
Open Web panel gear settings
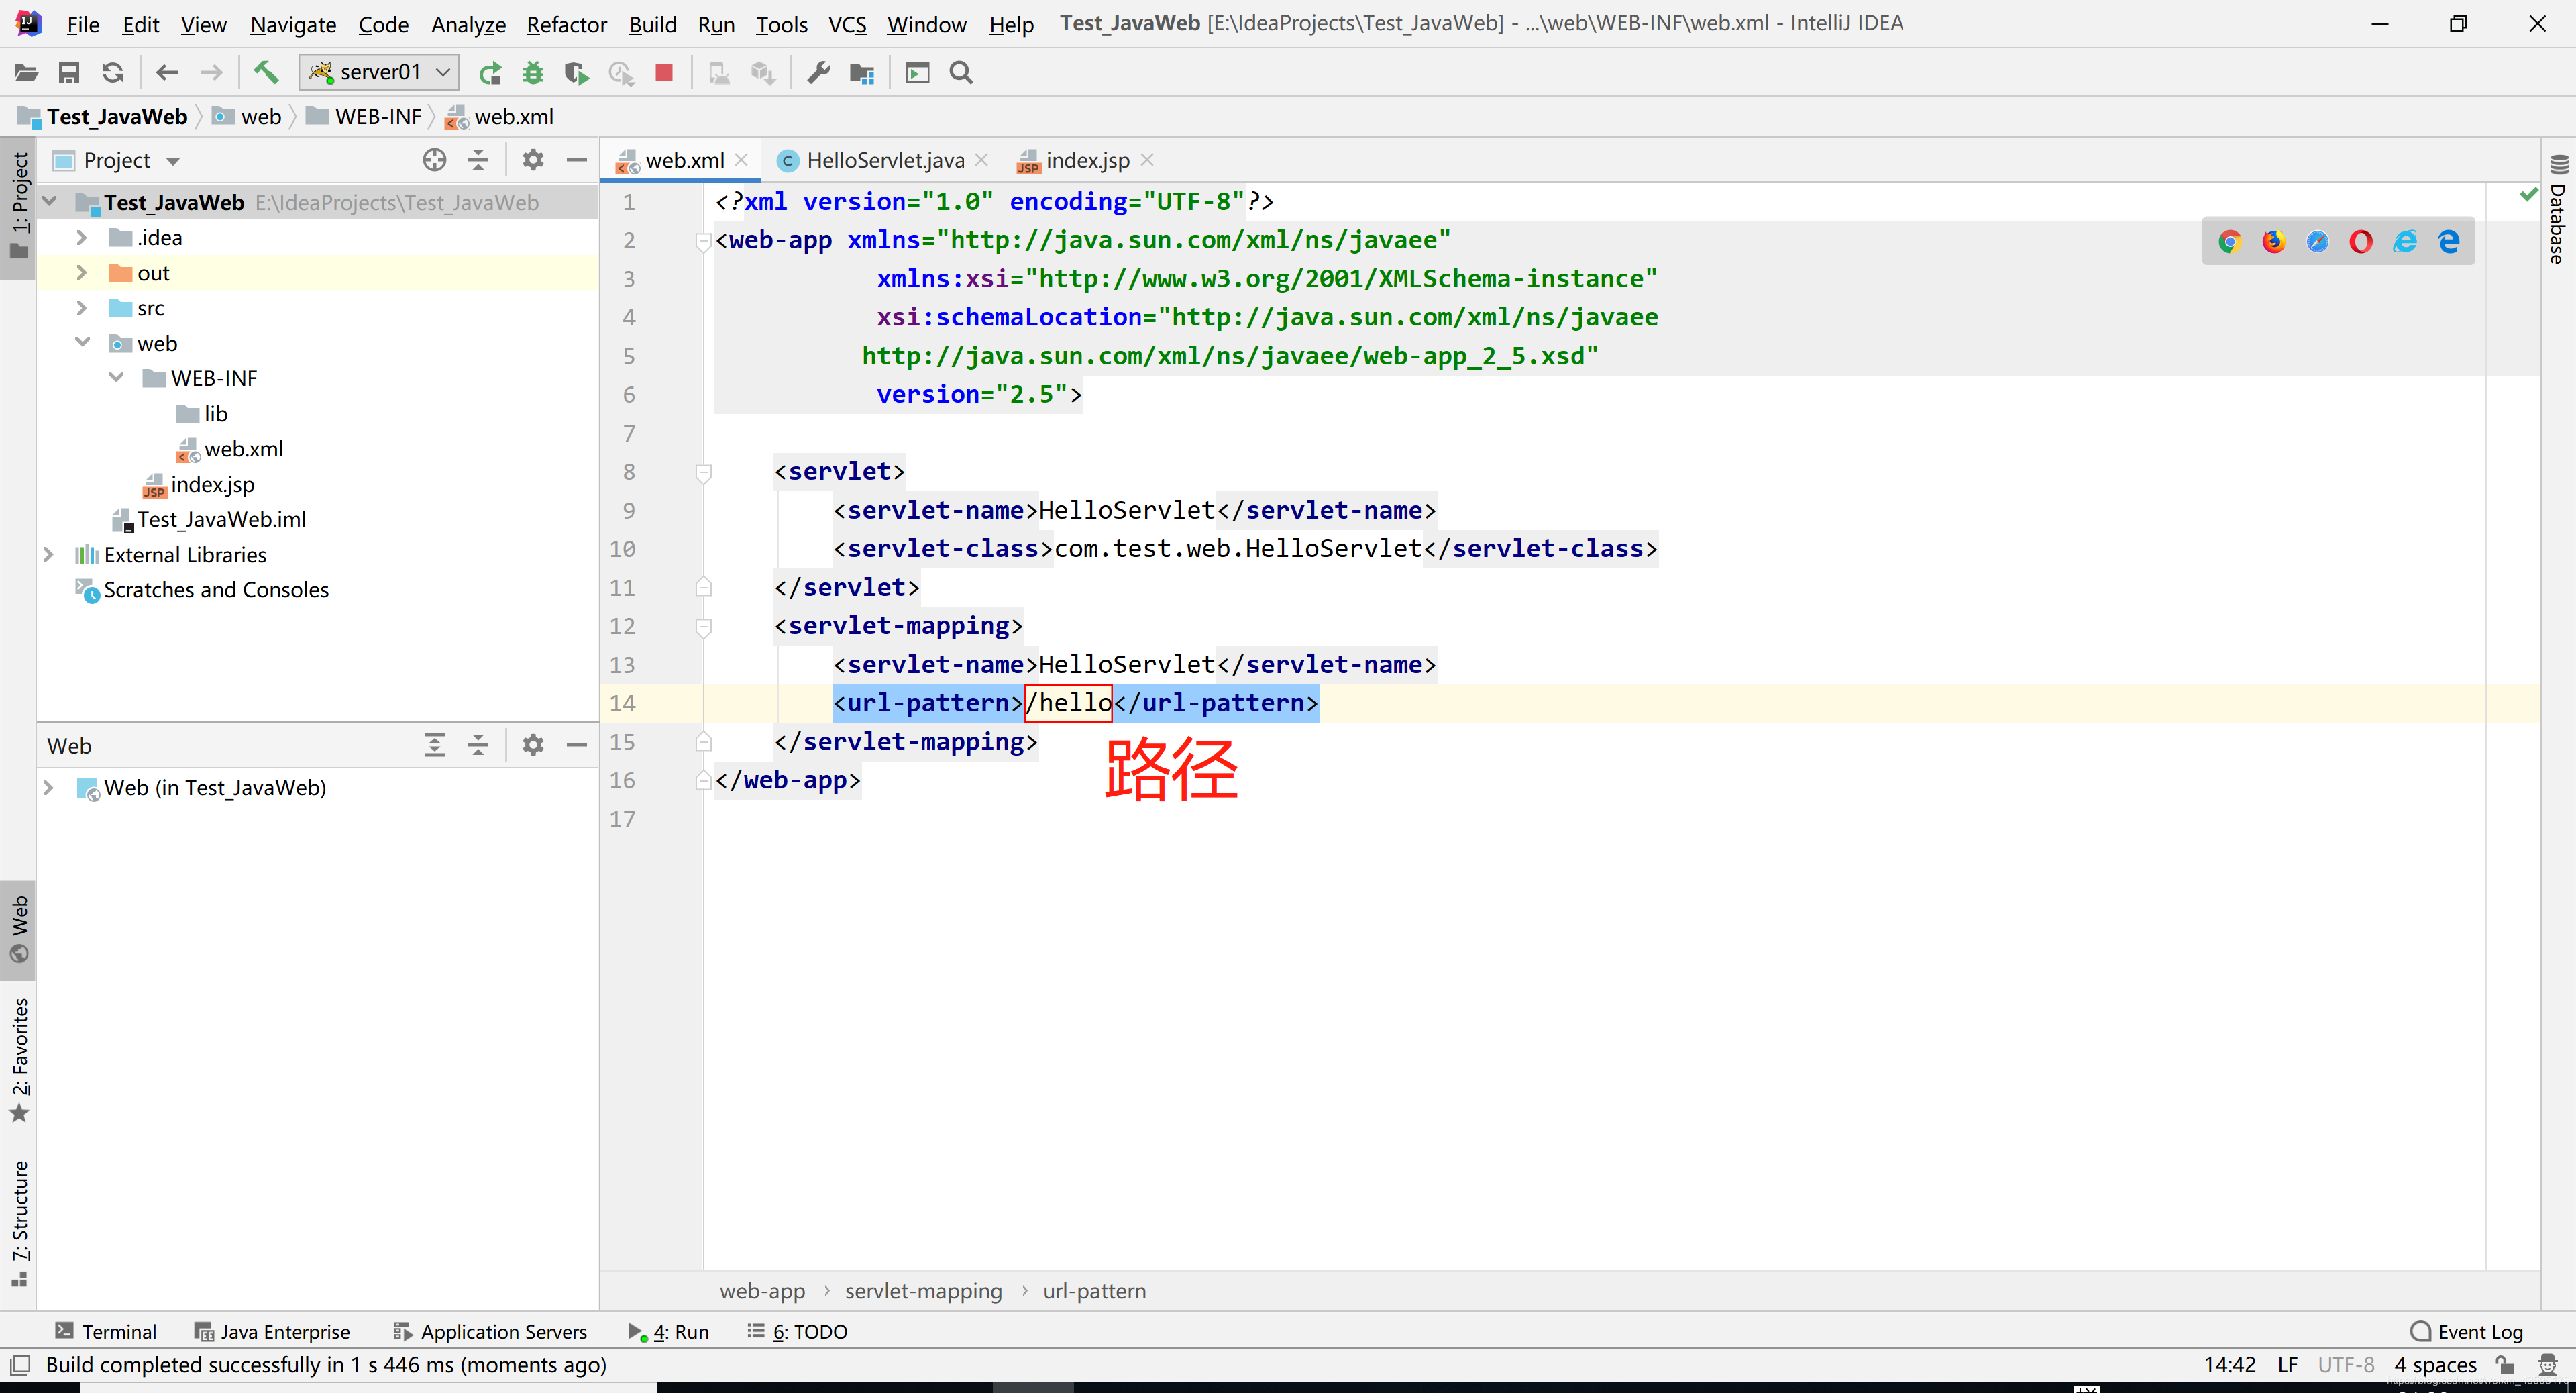[x=533, y=745]
